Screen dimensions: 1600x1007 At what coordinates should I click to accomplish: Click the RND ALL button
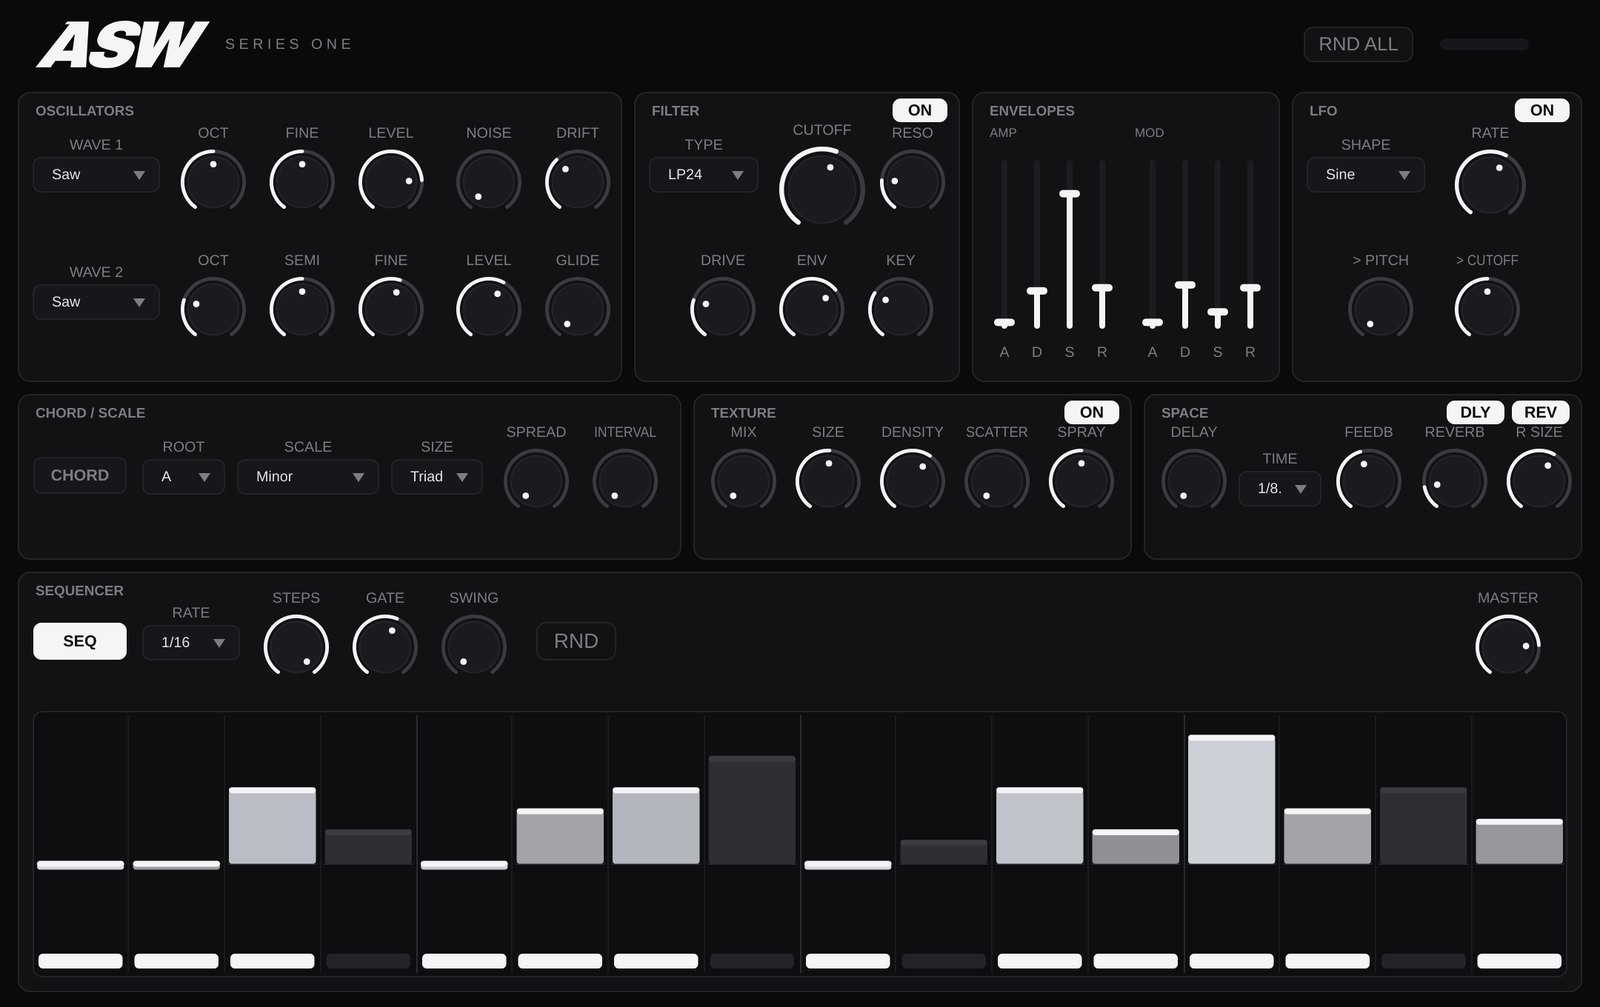(1358, 44)
